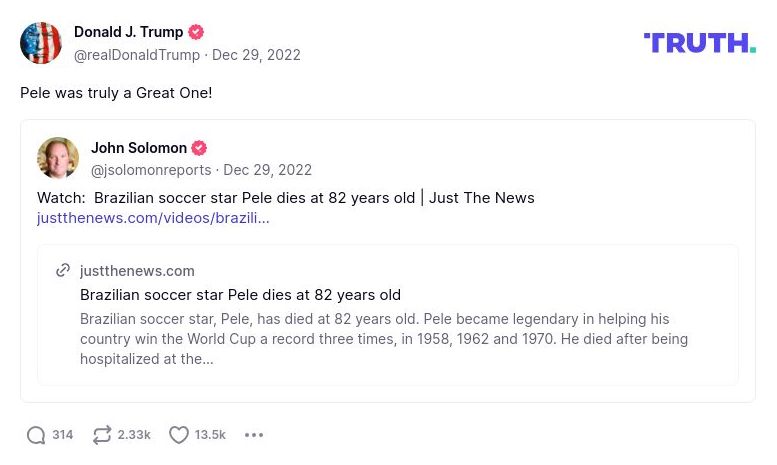The image size is (777, 465).
Task: Open Donald J. Trump's profile avatar
Action: click(x=41, y=43)
